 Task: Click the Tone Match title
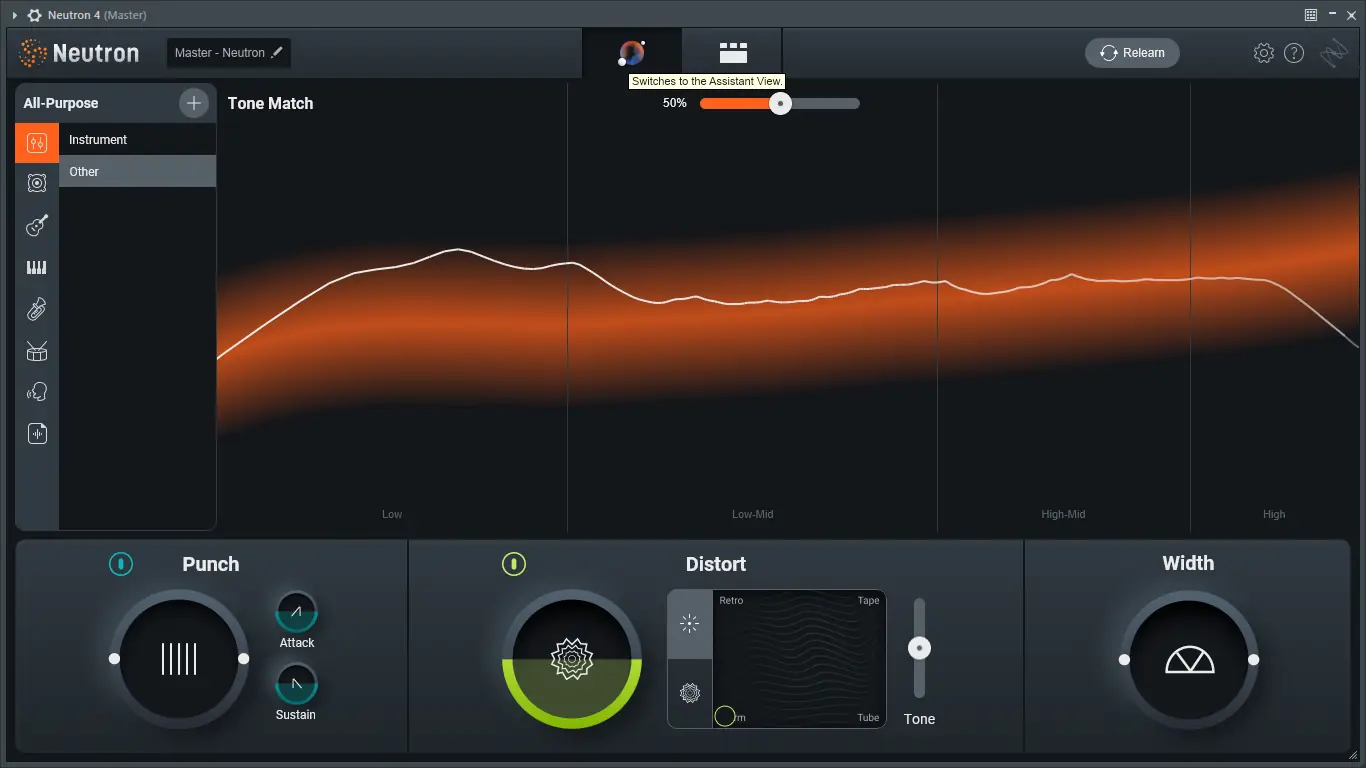[x=270, y=103]
